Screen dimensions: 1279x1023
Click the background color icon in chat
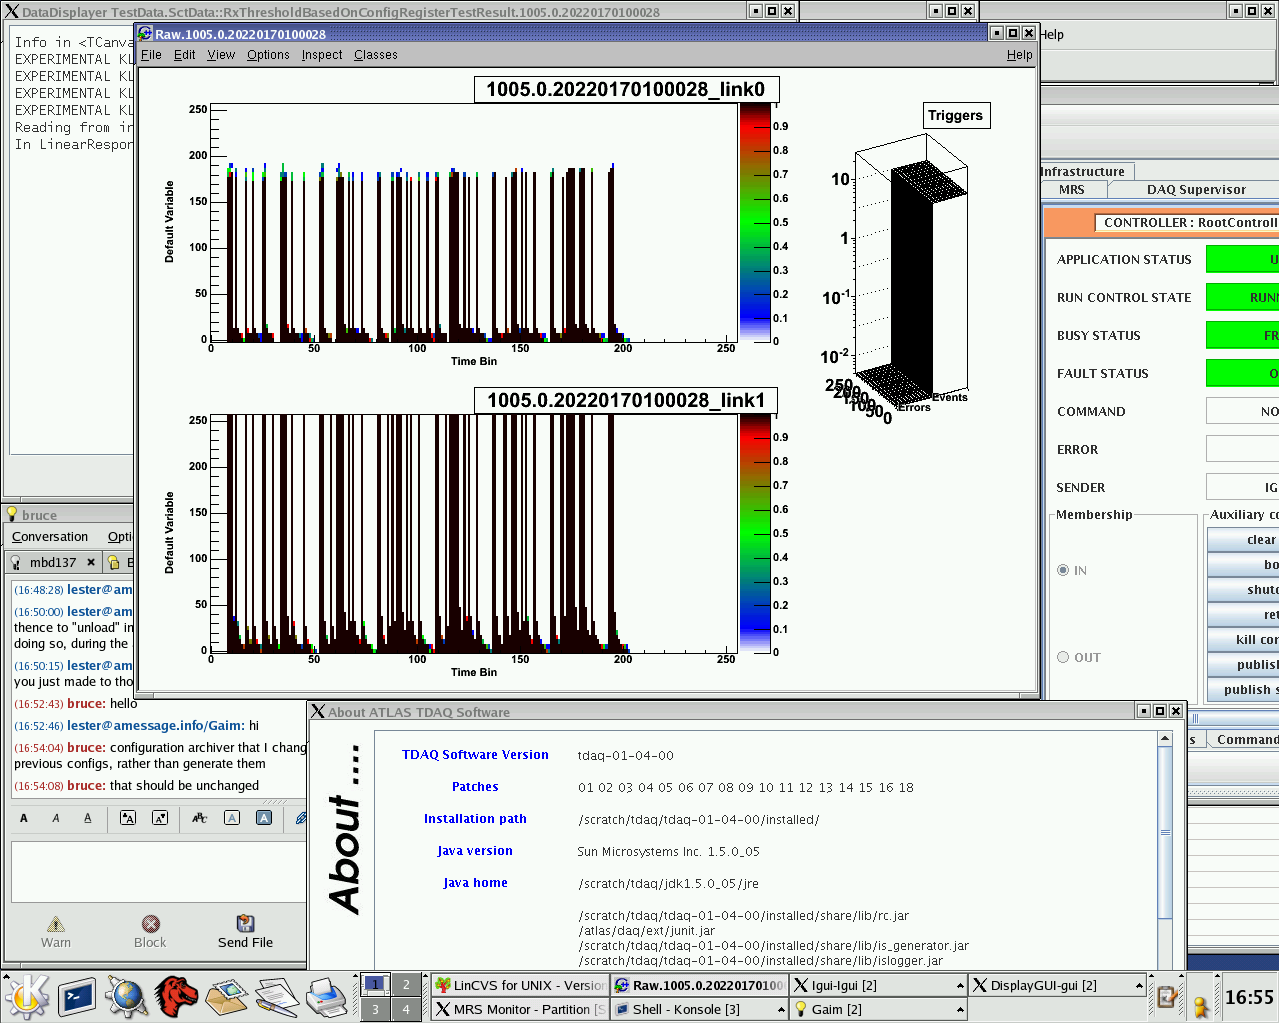(x=264, y=818)
